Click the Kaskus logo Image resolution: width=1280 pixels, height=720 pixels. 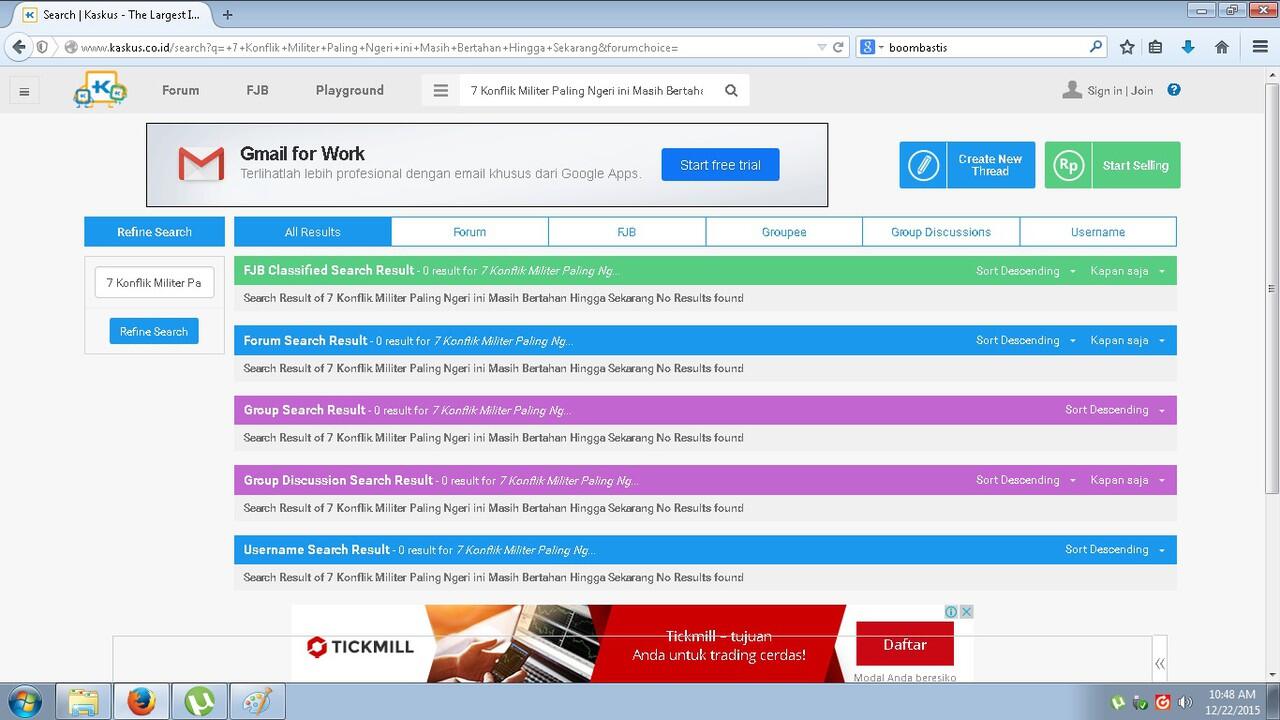(100, 90)
